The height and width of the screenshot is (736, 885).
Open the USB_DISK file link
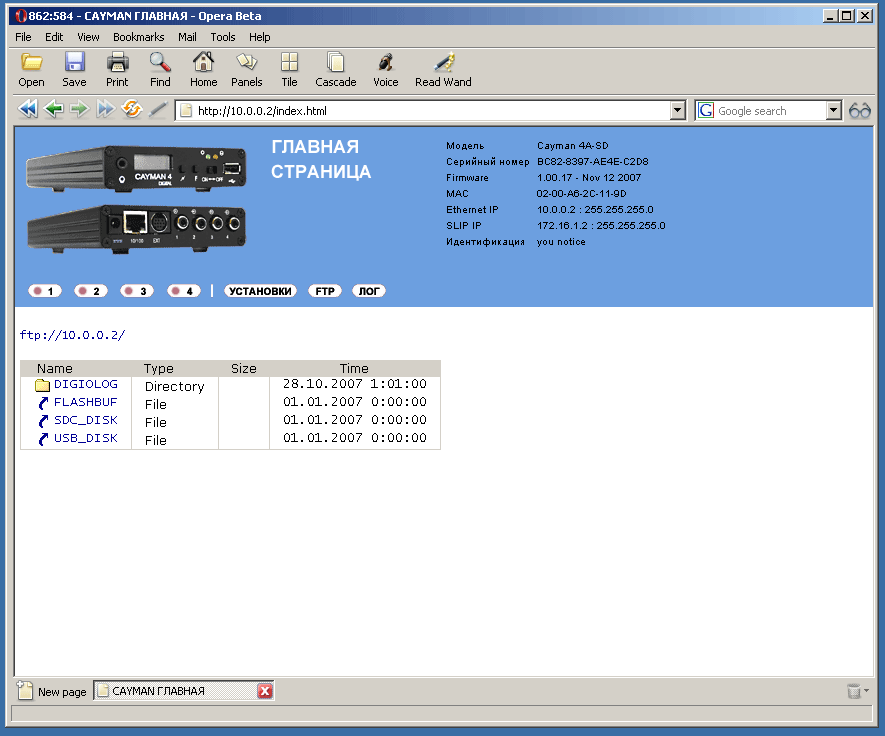86,439
